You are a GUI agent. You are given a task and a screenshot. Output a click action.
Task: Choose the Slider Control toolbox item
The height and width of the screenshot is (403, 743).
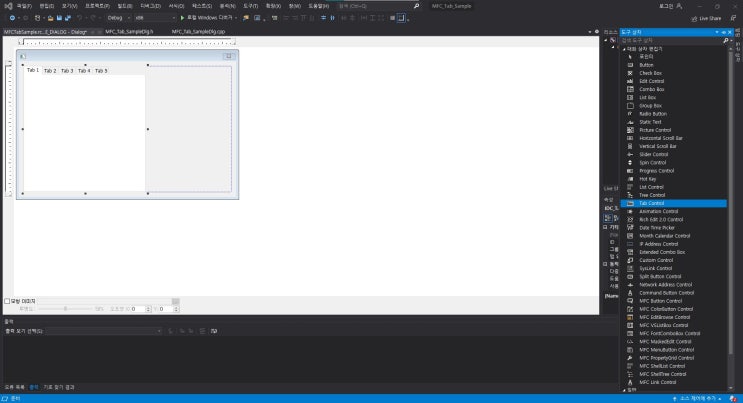point(674,154)
